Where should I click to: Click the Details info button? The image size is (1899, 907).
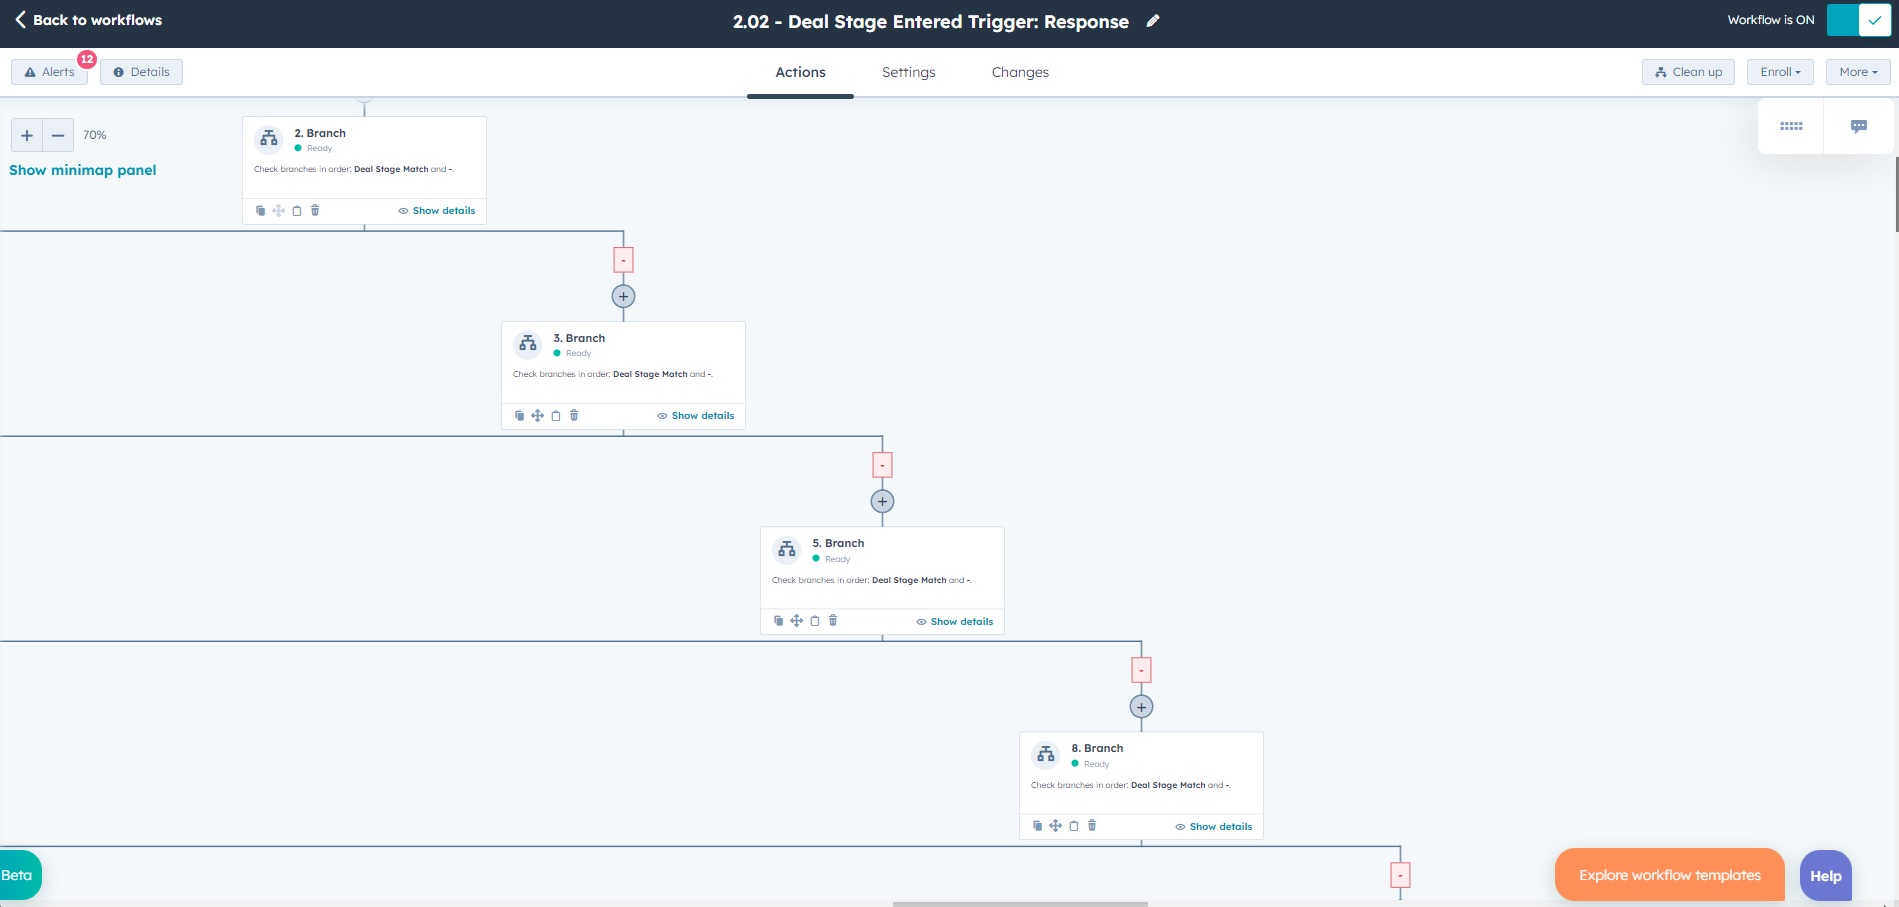(x=141, y=71)
